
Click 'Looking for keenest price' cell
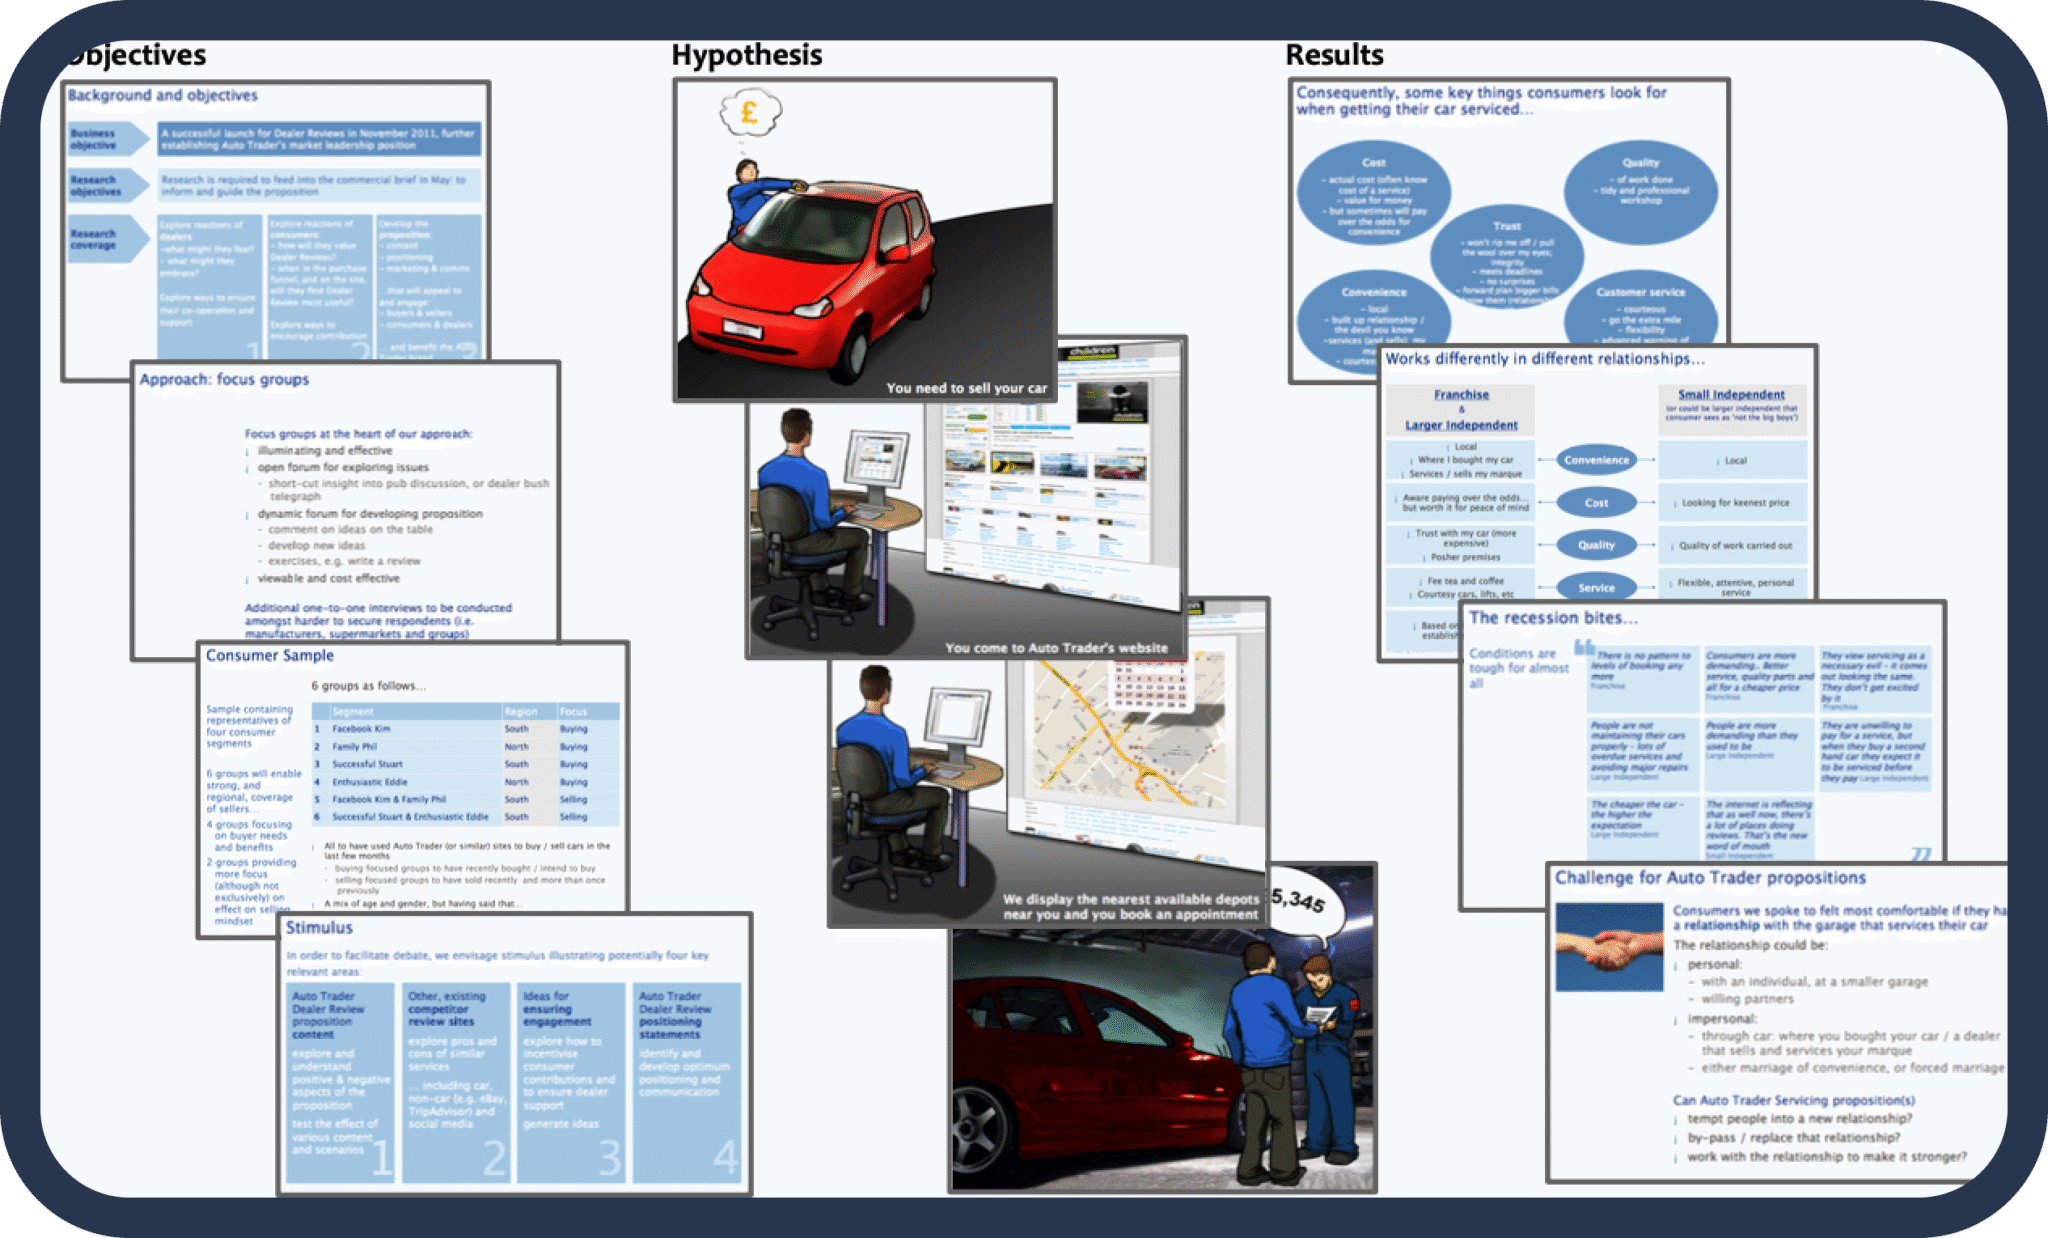tap(1733, 503)
